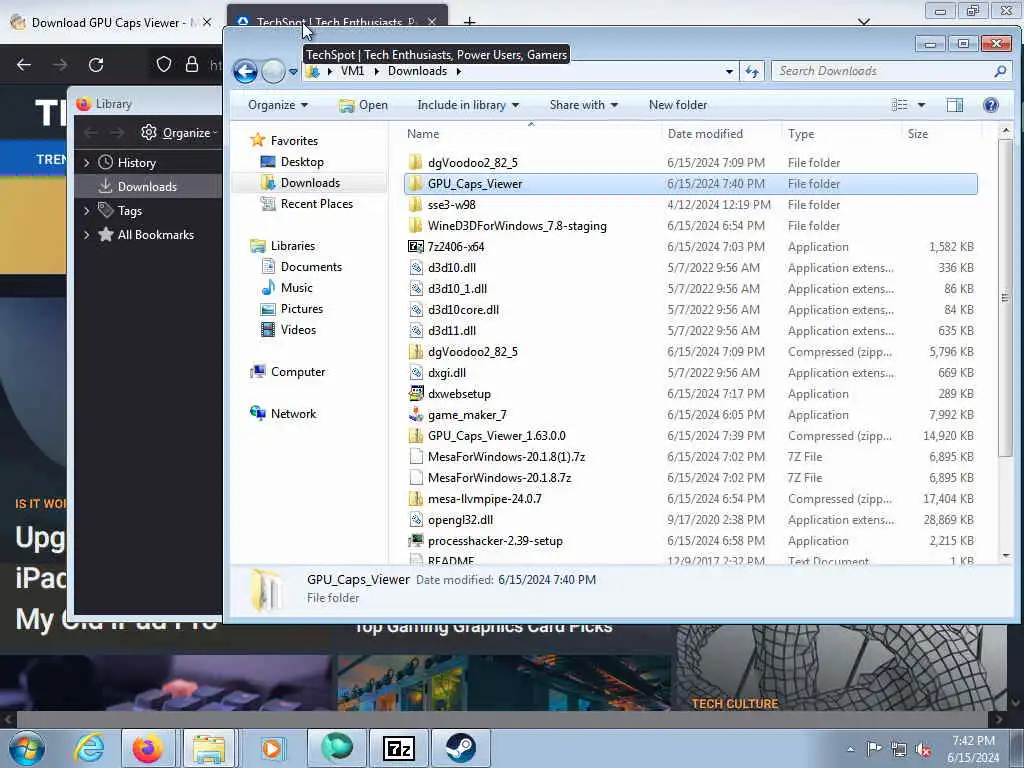Click the volume icon in system tray
The width and height of the screenshot is (1024, 768).
point(923,750)
